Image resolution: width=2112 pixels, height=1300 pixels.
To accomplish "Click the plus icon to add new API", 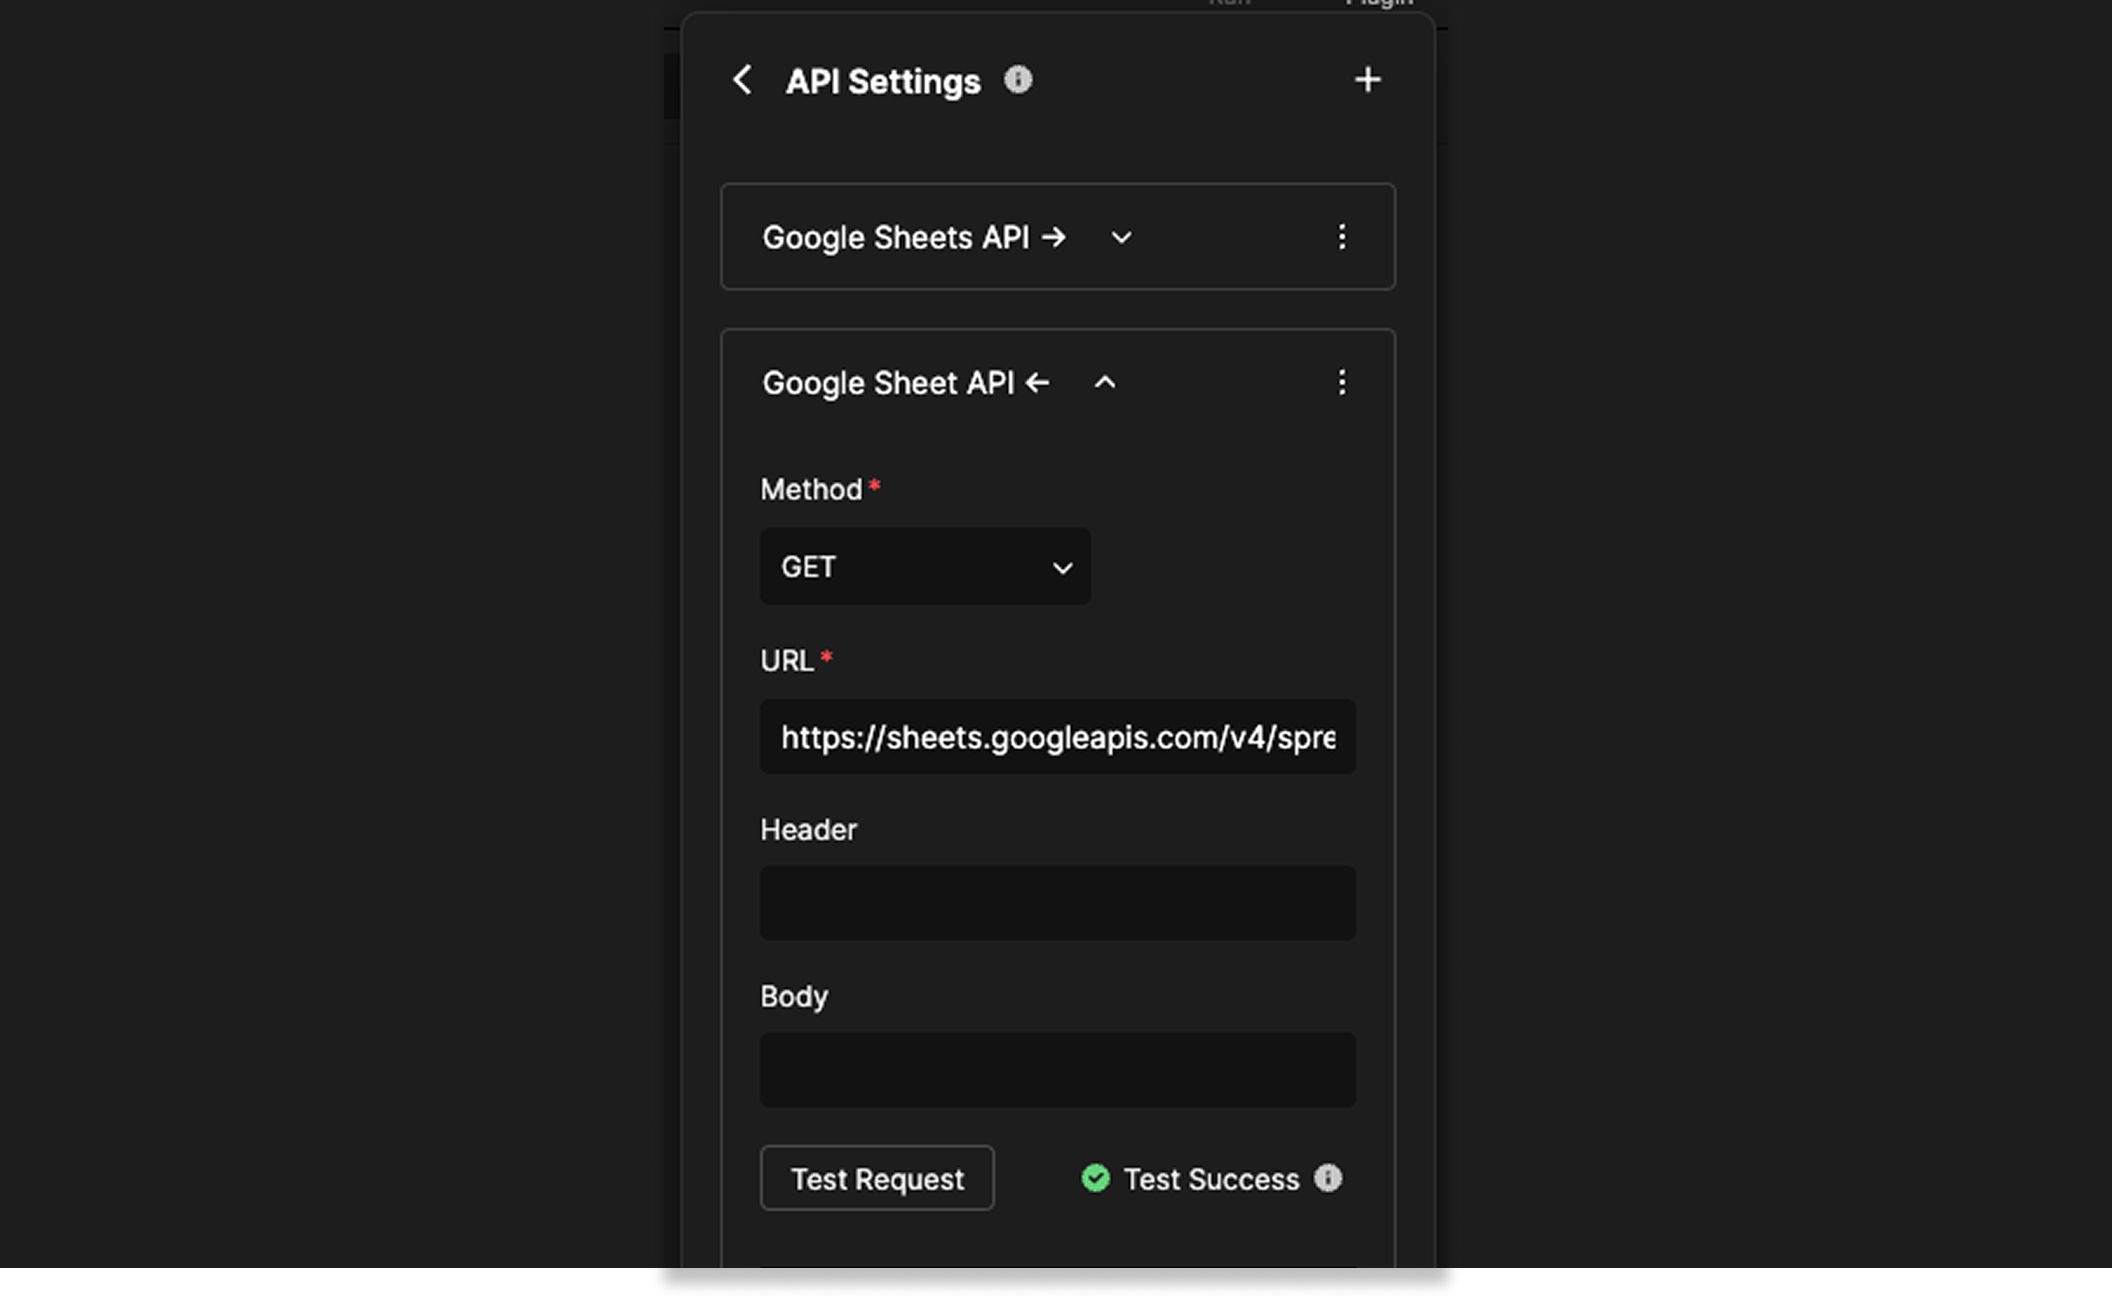I will (x=1368, y=79).
